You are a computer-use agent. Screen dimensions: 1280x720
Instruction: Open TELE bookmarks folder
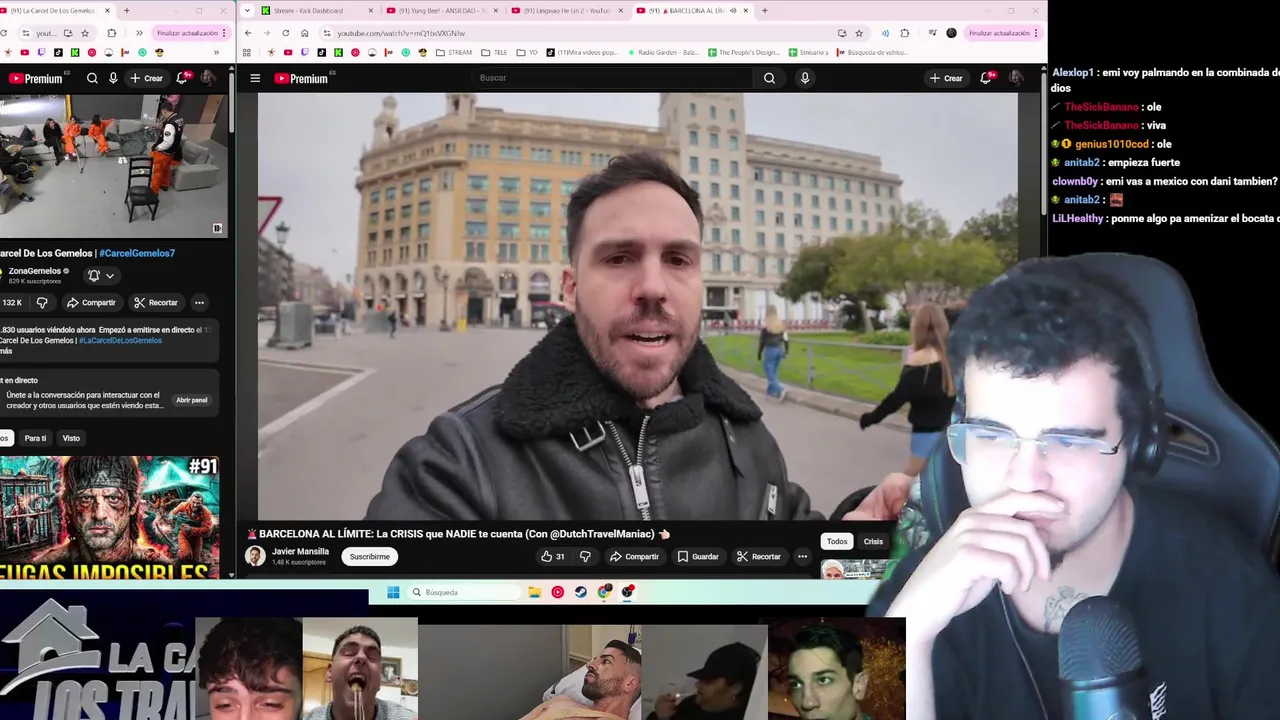pos(494,52)
